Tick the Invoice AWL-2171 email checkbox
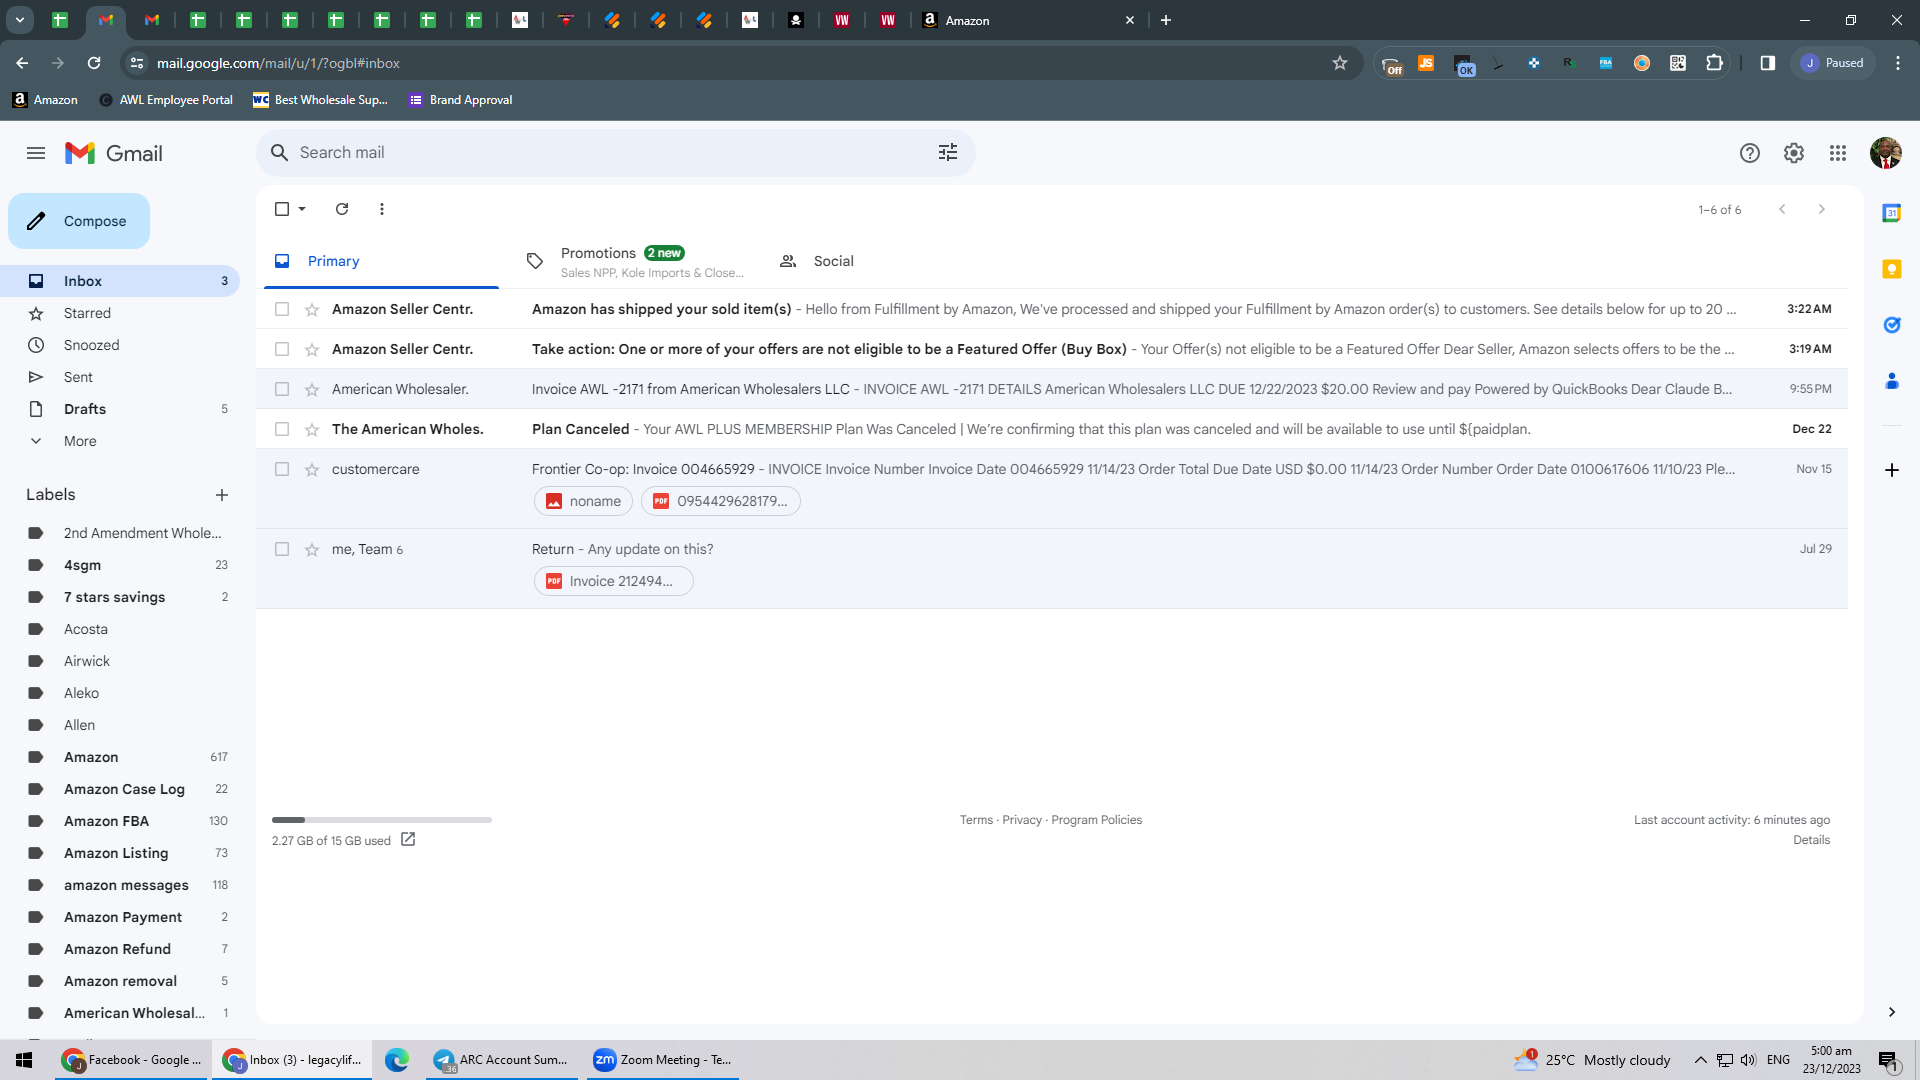The image size is (1920, 1080). point(282,389)
